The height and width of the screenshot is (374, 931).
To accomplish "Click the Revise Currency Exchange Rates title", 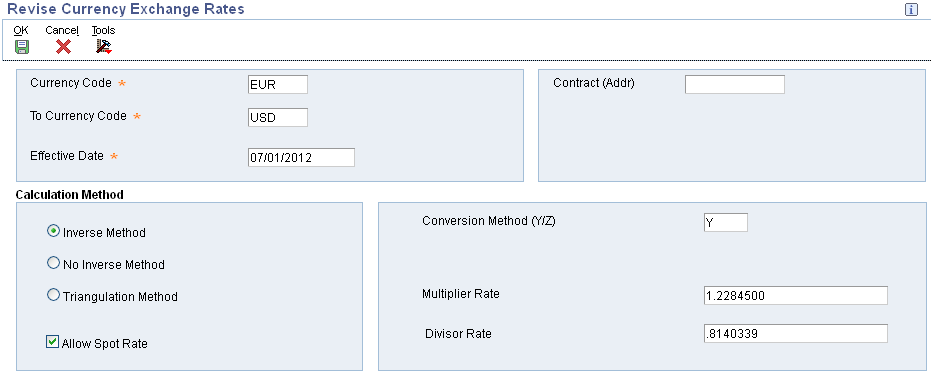I will pyautogui.click(x=126, y=9).
